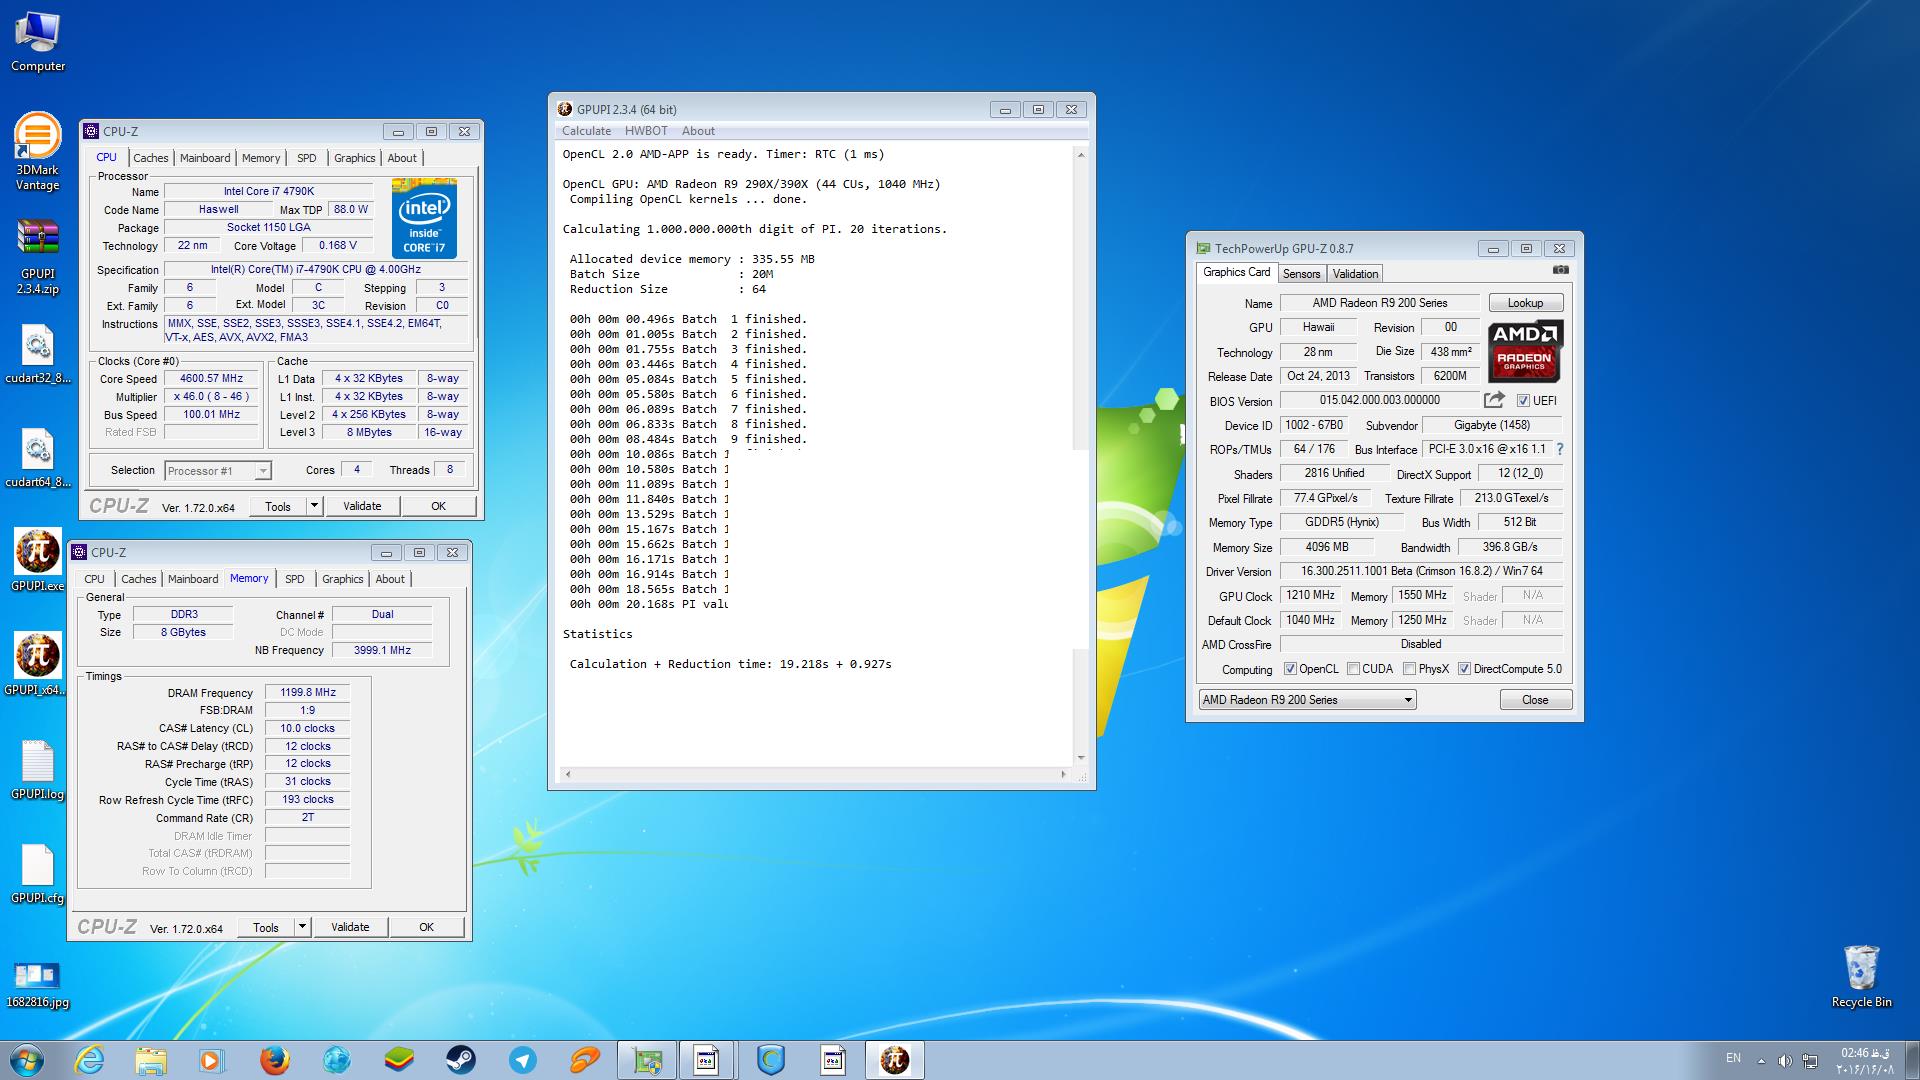Open the Windows Start menu
Screen dimensions: 1920x1080
click(x=27, y=1060)
